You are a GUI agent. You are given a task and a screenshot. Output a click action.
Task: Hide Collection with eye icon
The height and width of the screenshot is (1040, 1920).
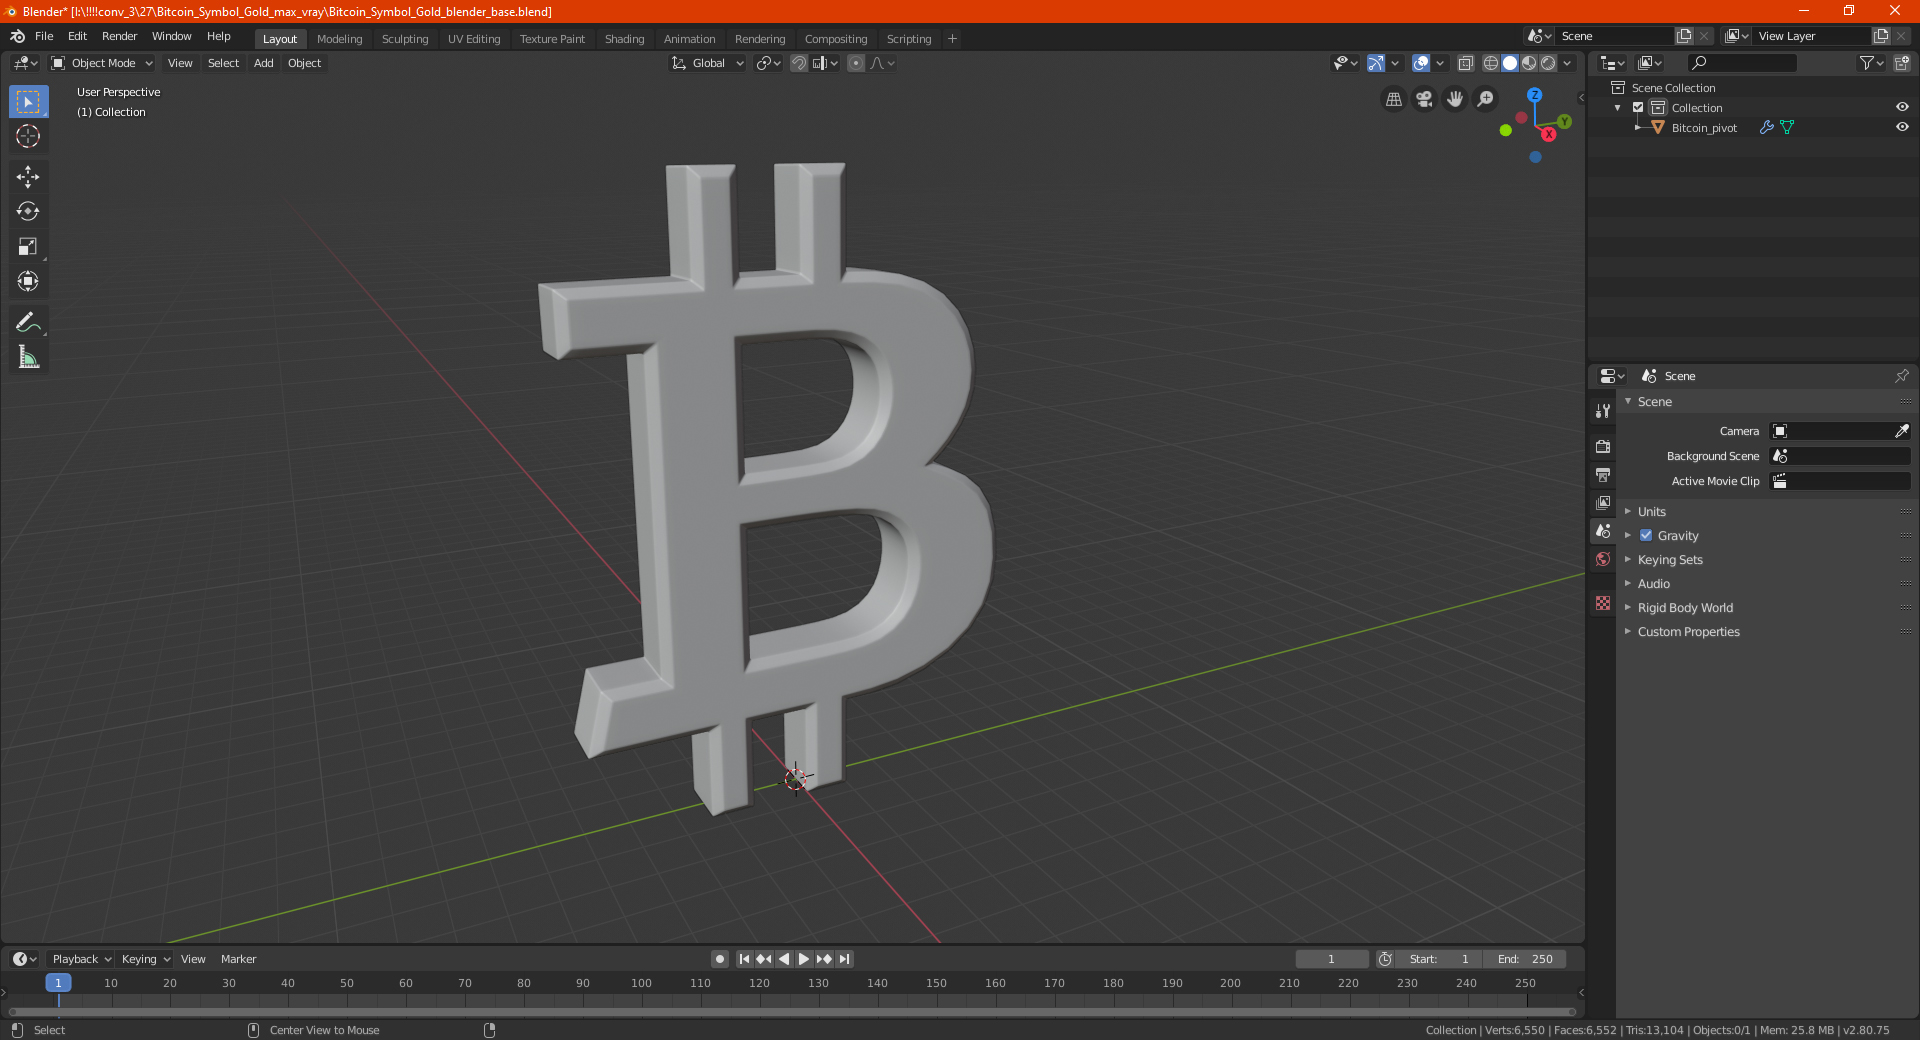1902,107
